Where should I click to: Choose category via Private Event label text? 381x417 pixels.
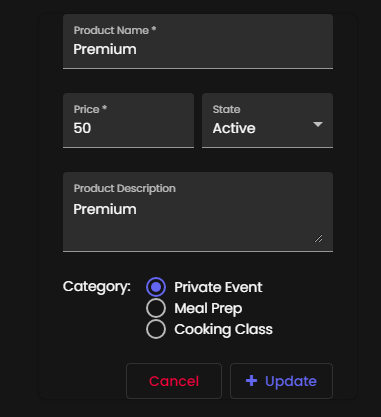[218, 287]
